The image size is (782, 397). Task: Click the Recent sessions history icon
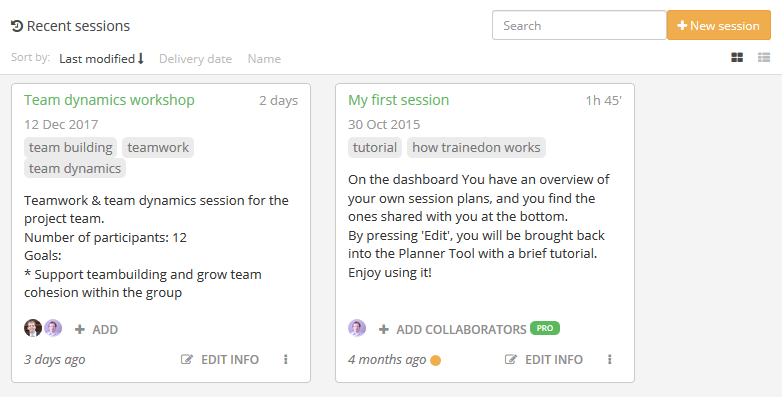click(17, 26)
